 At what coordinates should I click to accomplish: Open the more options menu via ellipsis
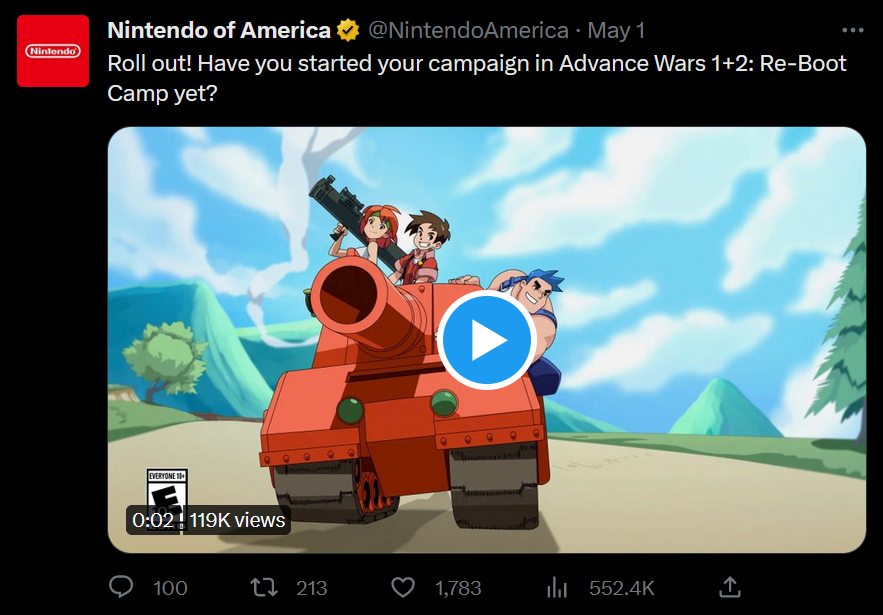[x=853, y=30]
